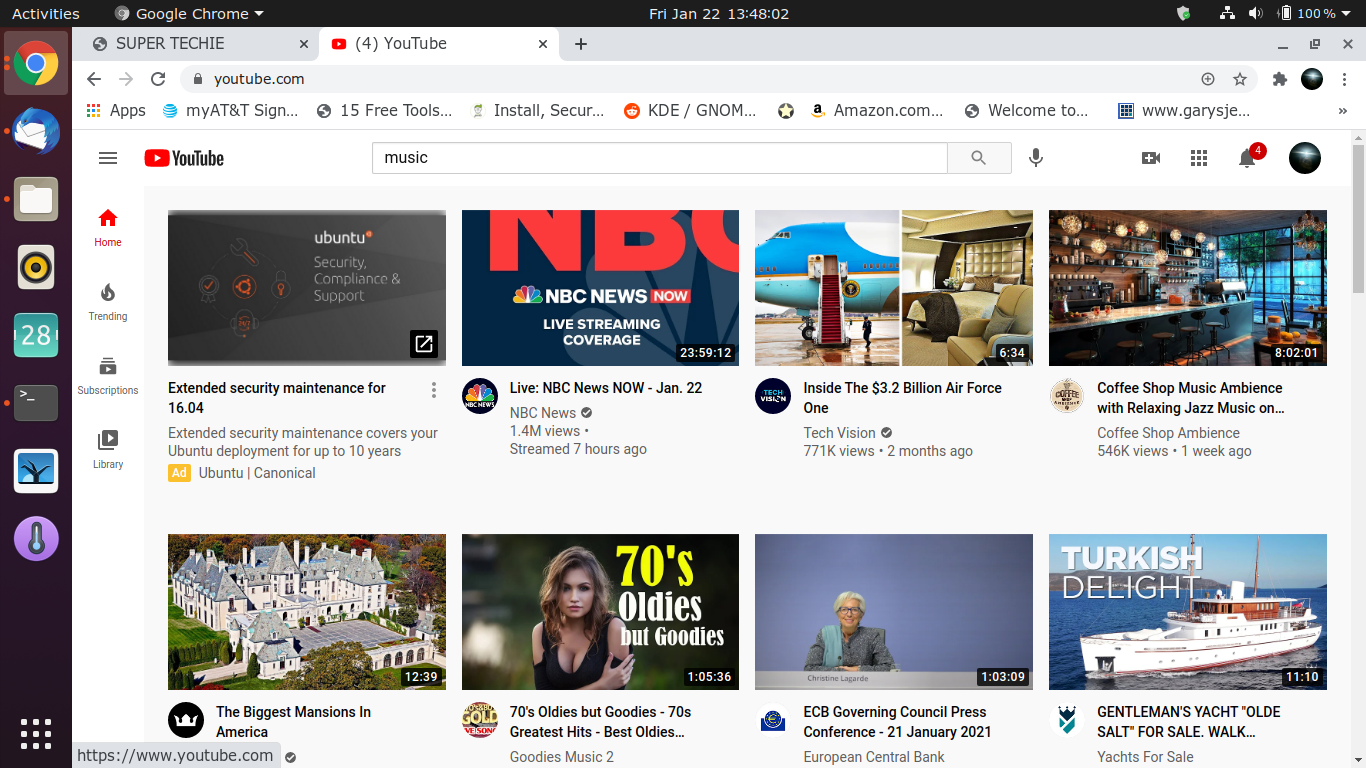Open Subscriptions in the sidebar
The height and width of the screenshot is (768, 1366).
tap(108, 375)
